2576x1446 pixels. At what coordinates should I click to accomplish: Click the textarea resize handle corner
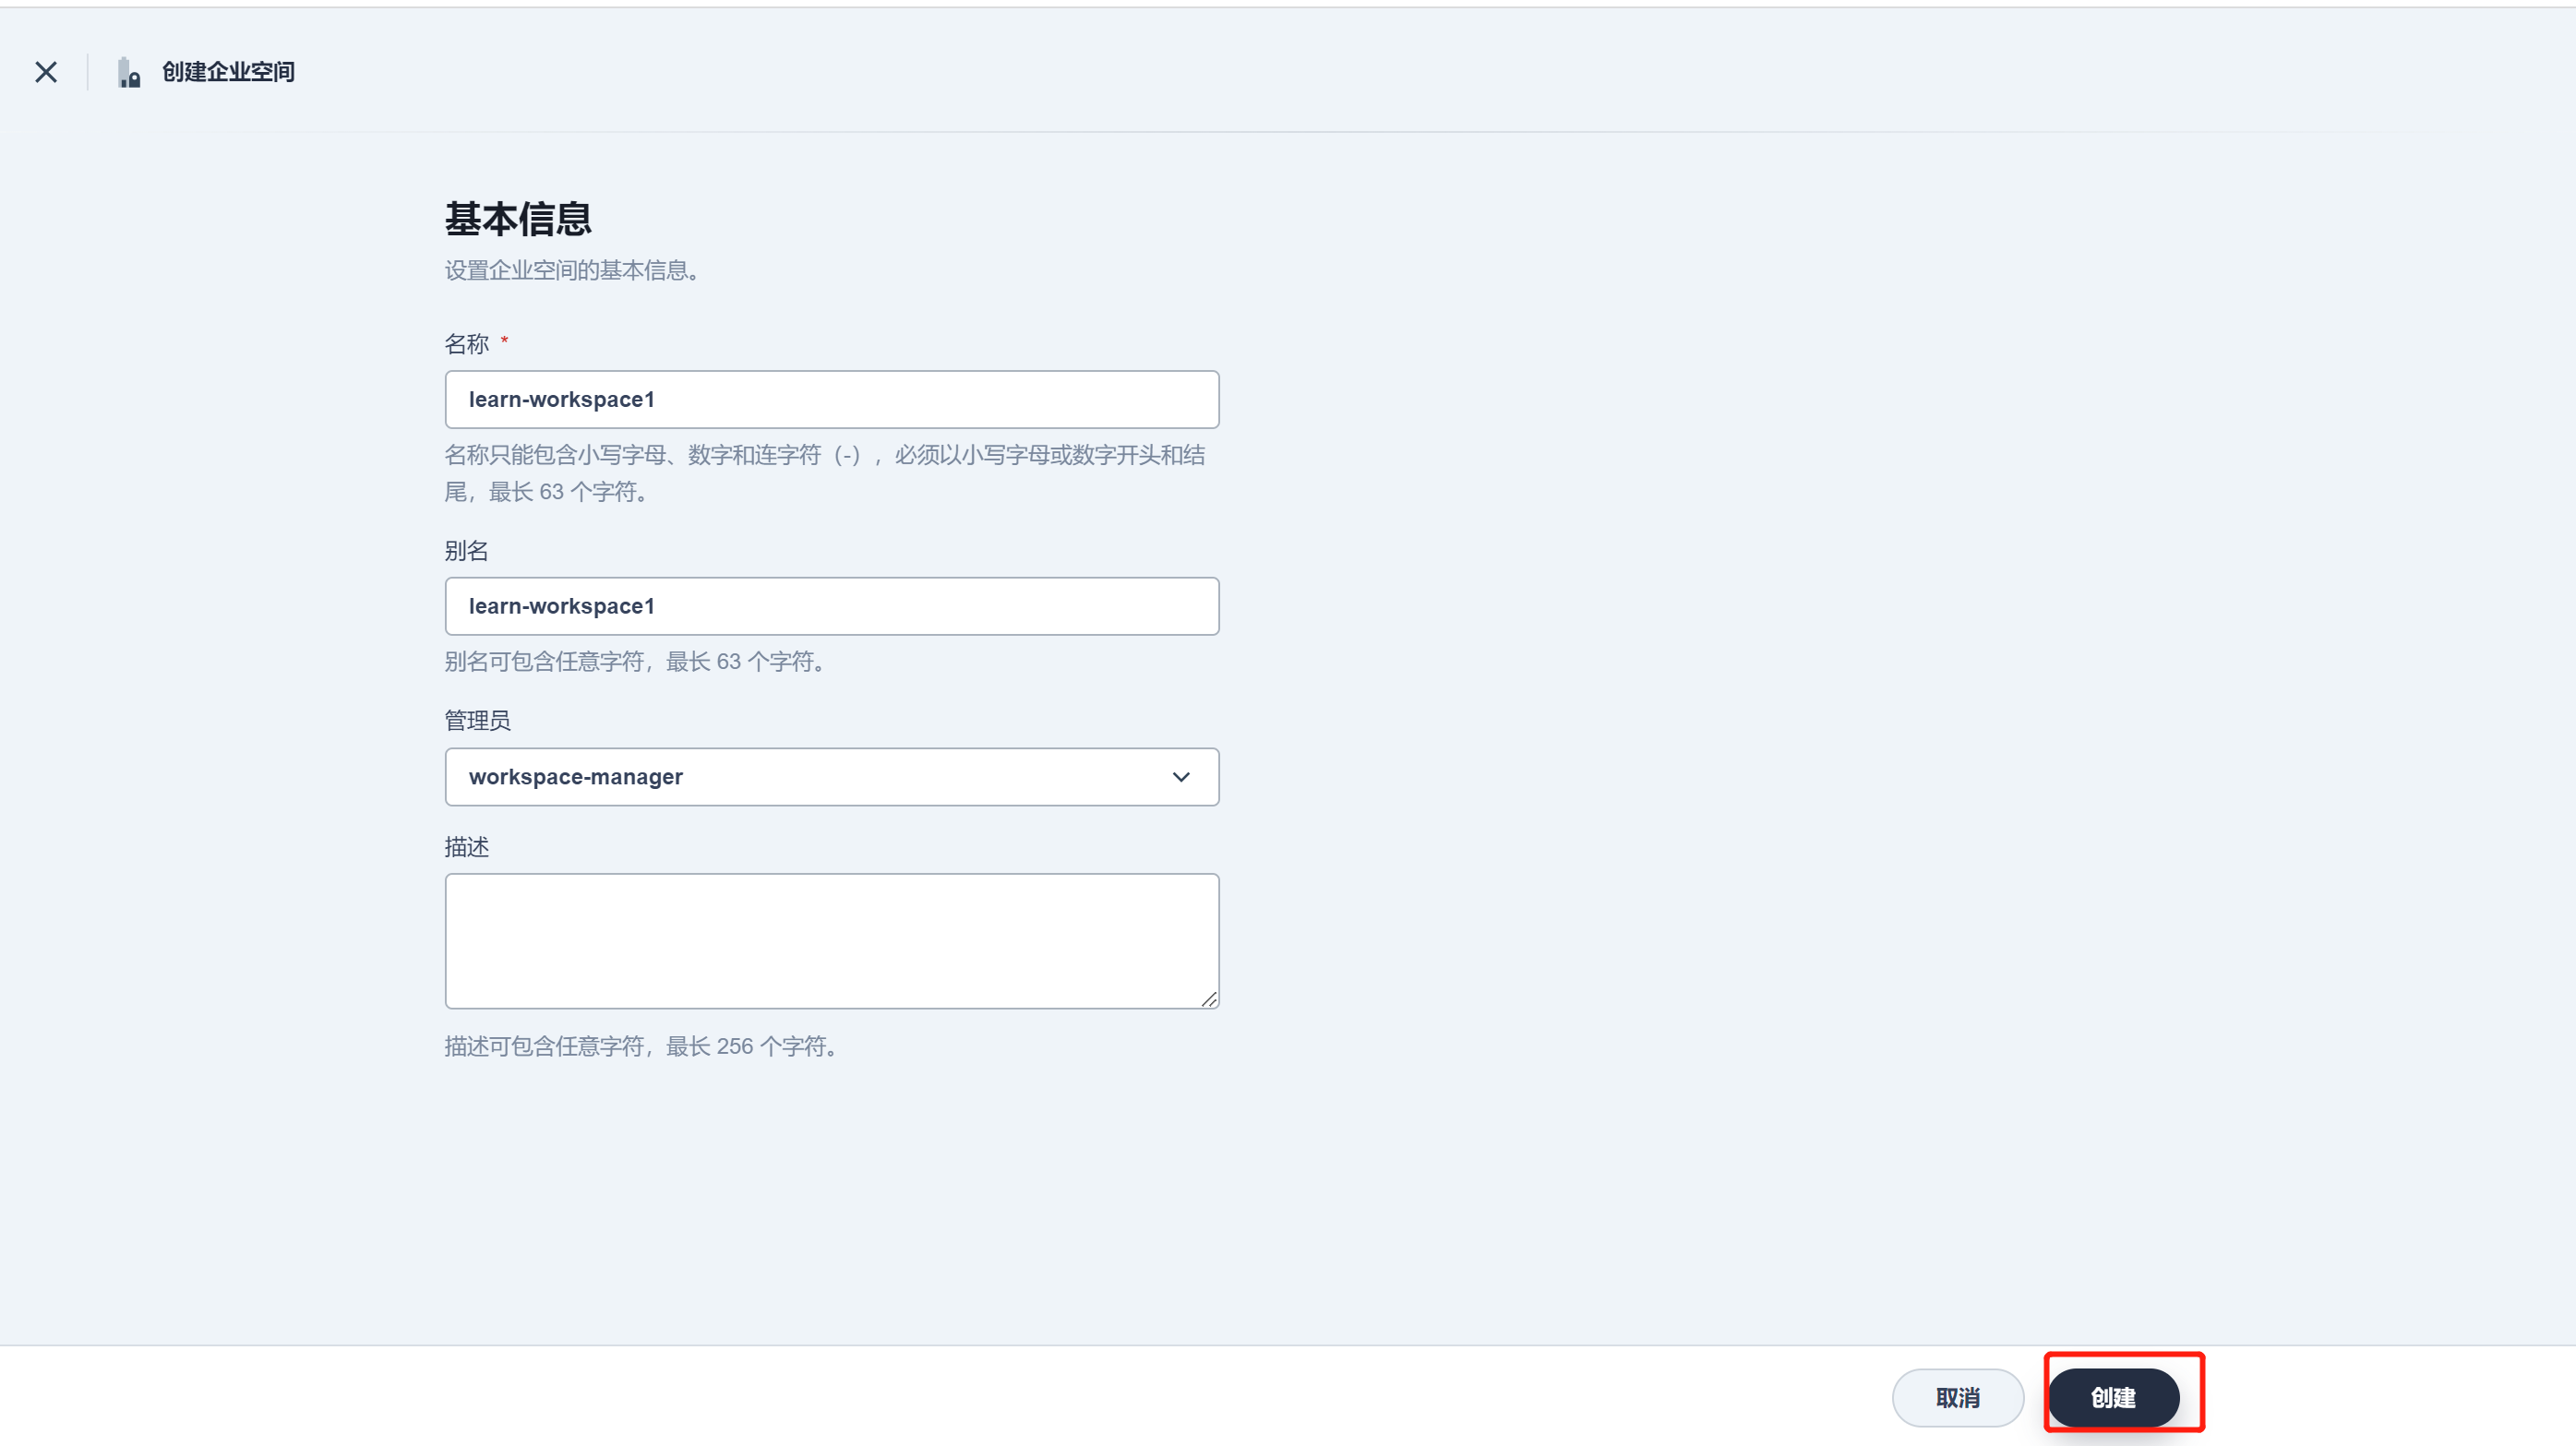point(1209,999)
